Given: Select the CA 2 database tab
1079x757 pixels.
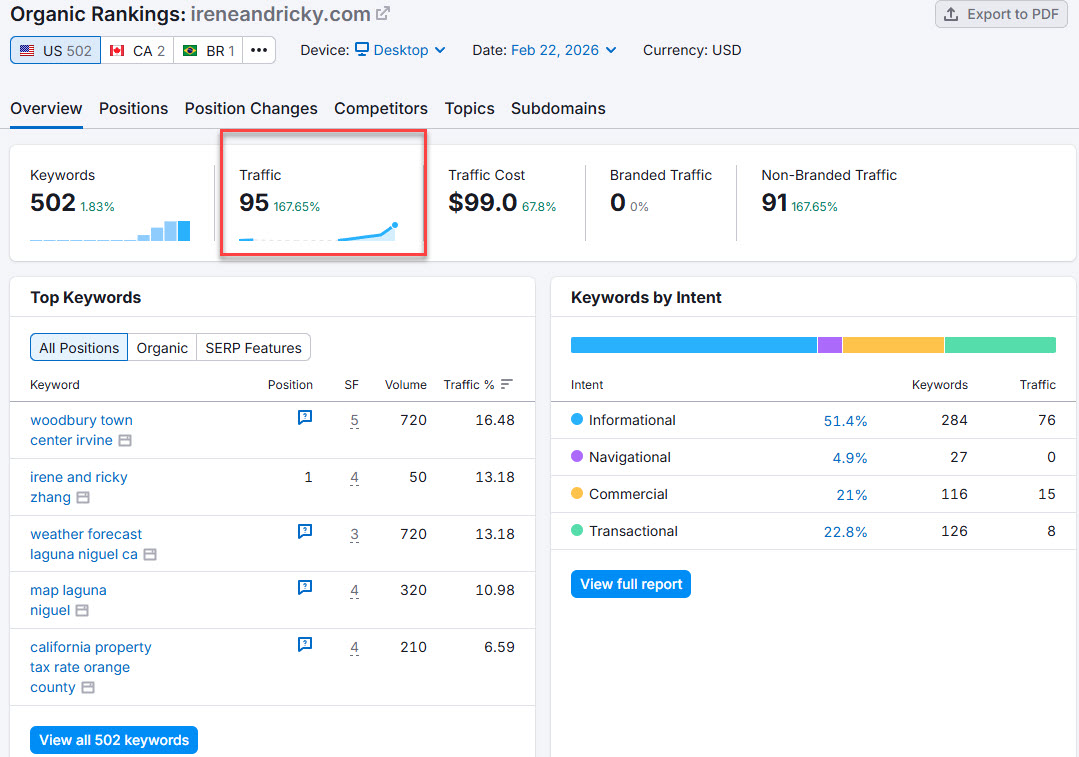Looking at the screenshot, I should click(x=138, y=50).
